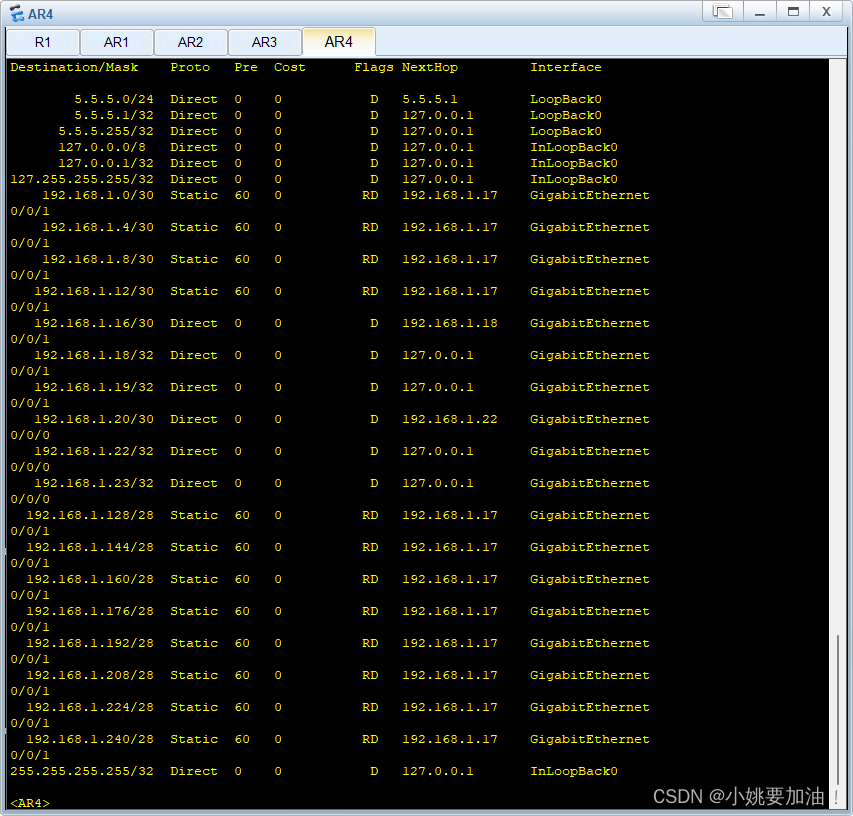Click RD flag in 192.168.1.4/30 row

(370, 227)
